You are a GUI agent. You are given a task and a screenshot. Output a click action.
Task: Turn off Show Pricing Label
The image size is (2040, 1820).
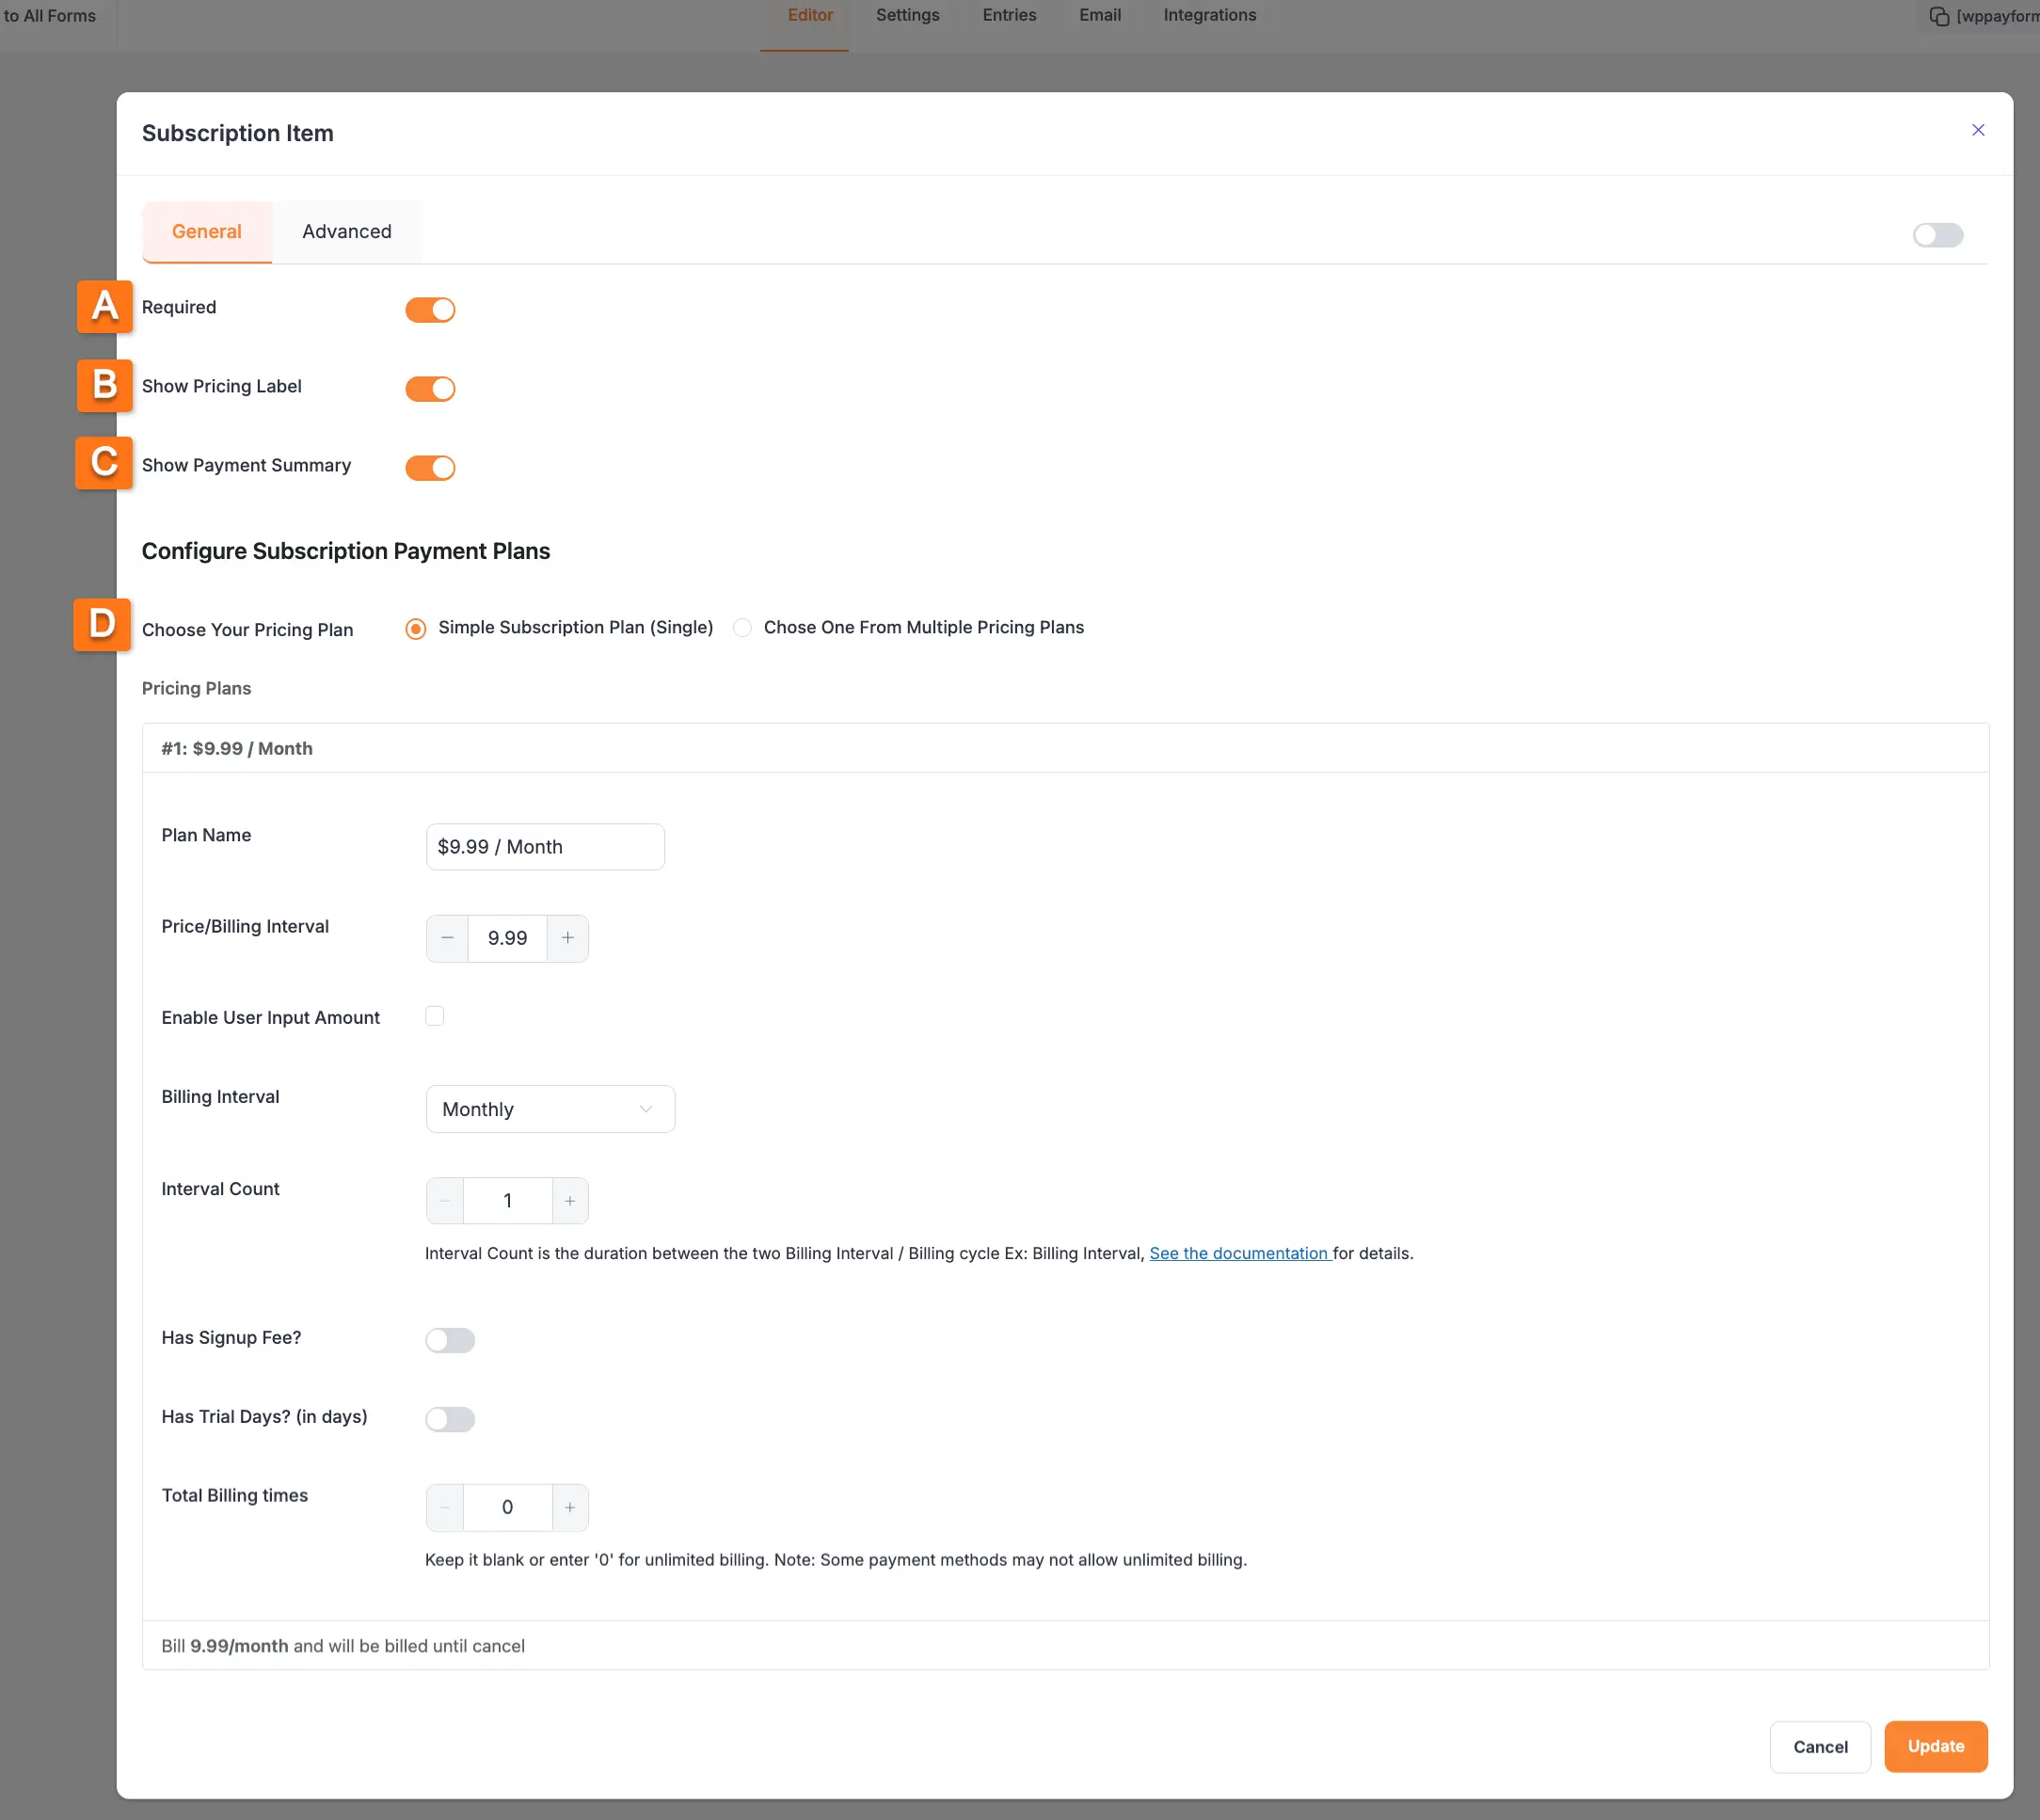430,388
